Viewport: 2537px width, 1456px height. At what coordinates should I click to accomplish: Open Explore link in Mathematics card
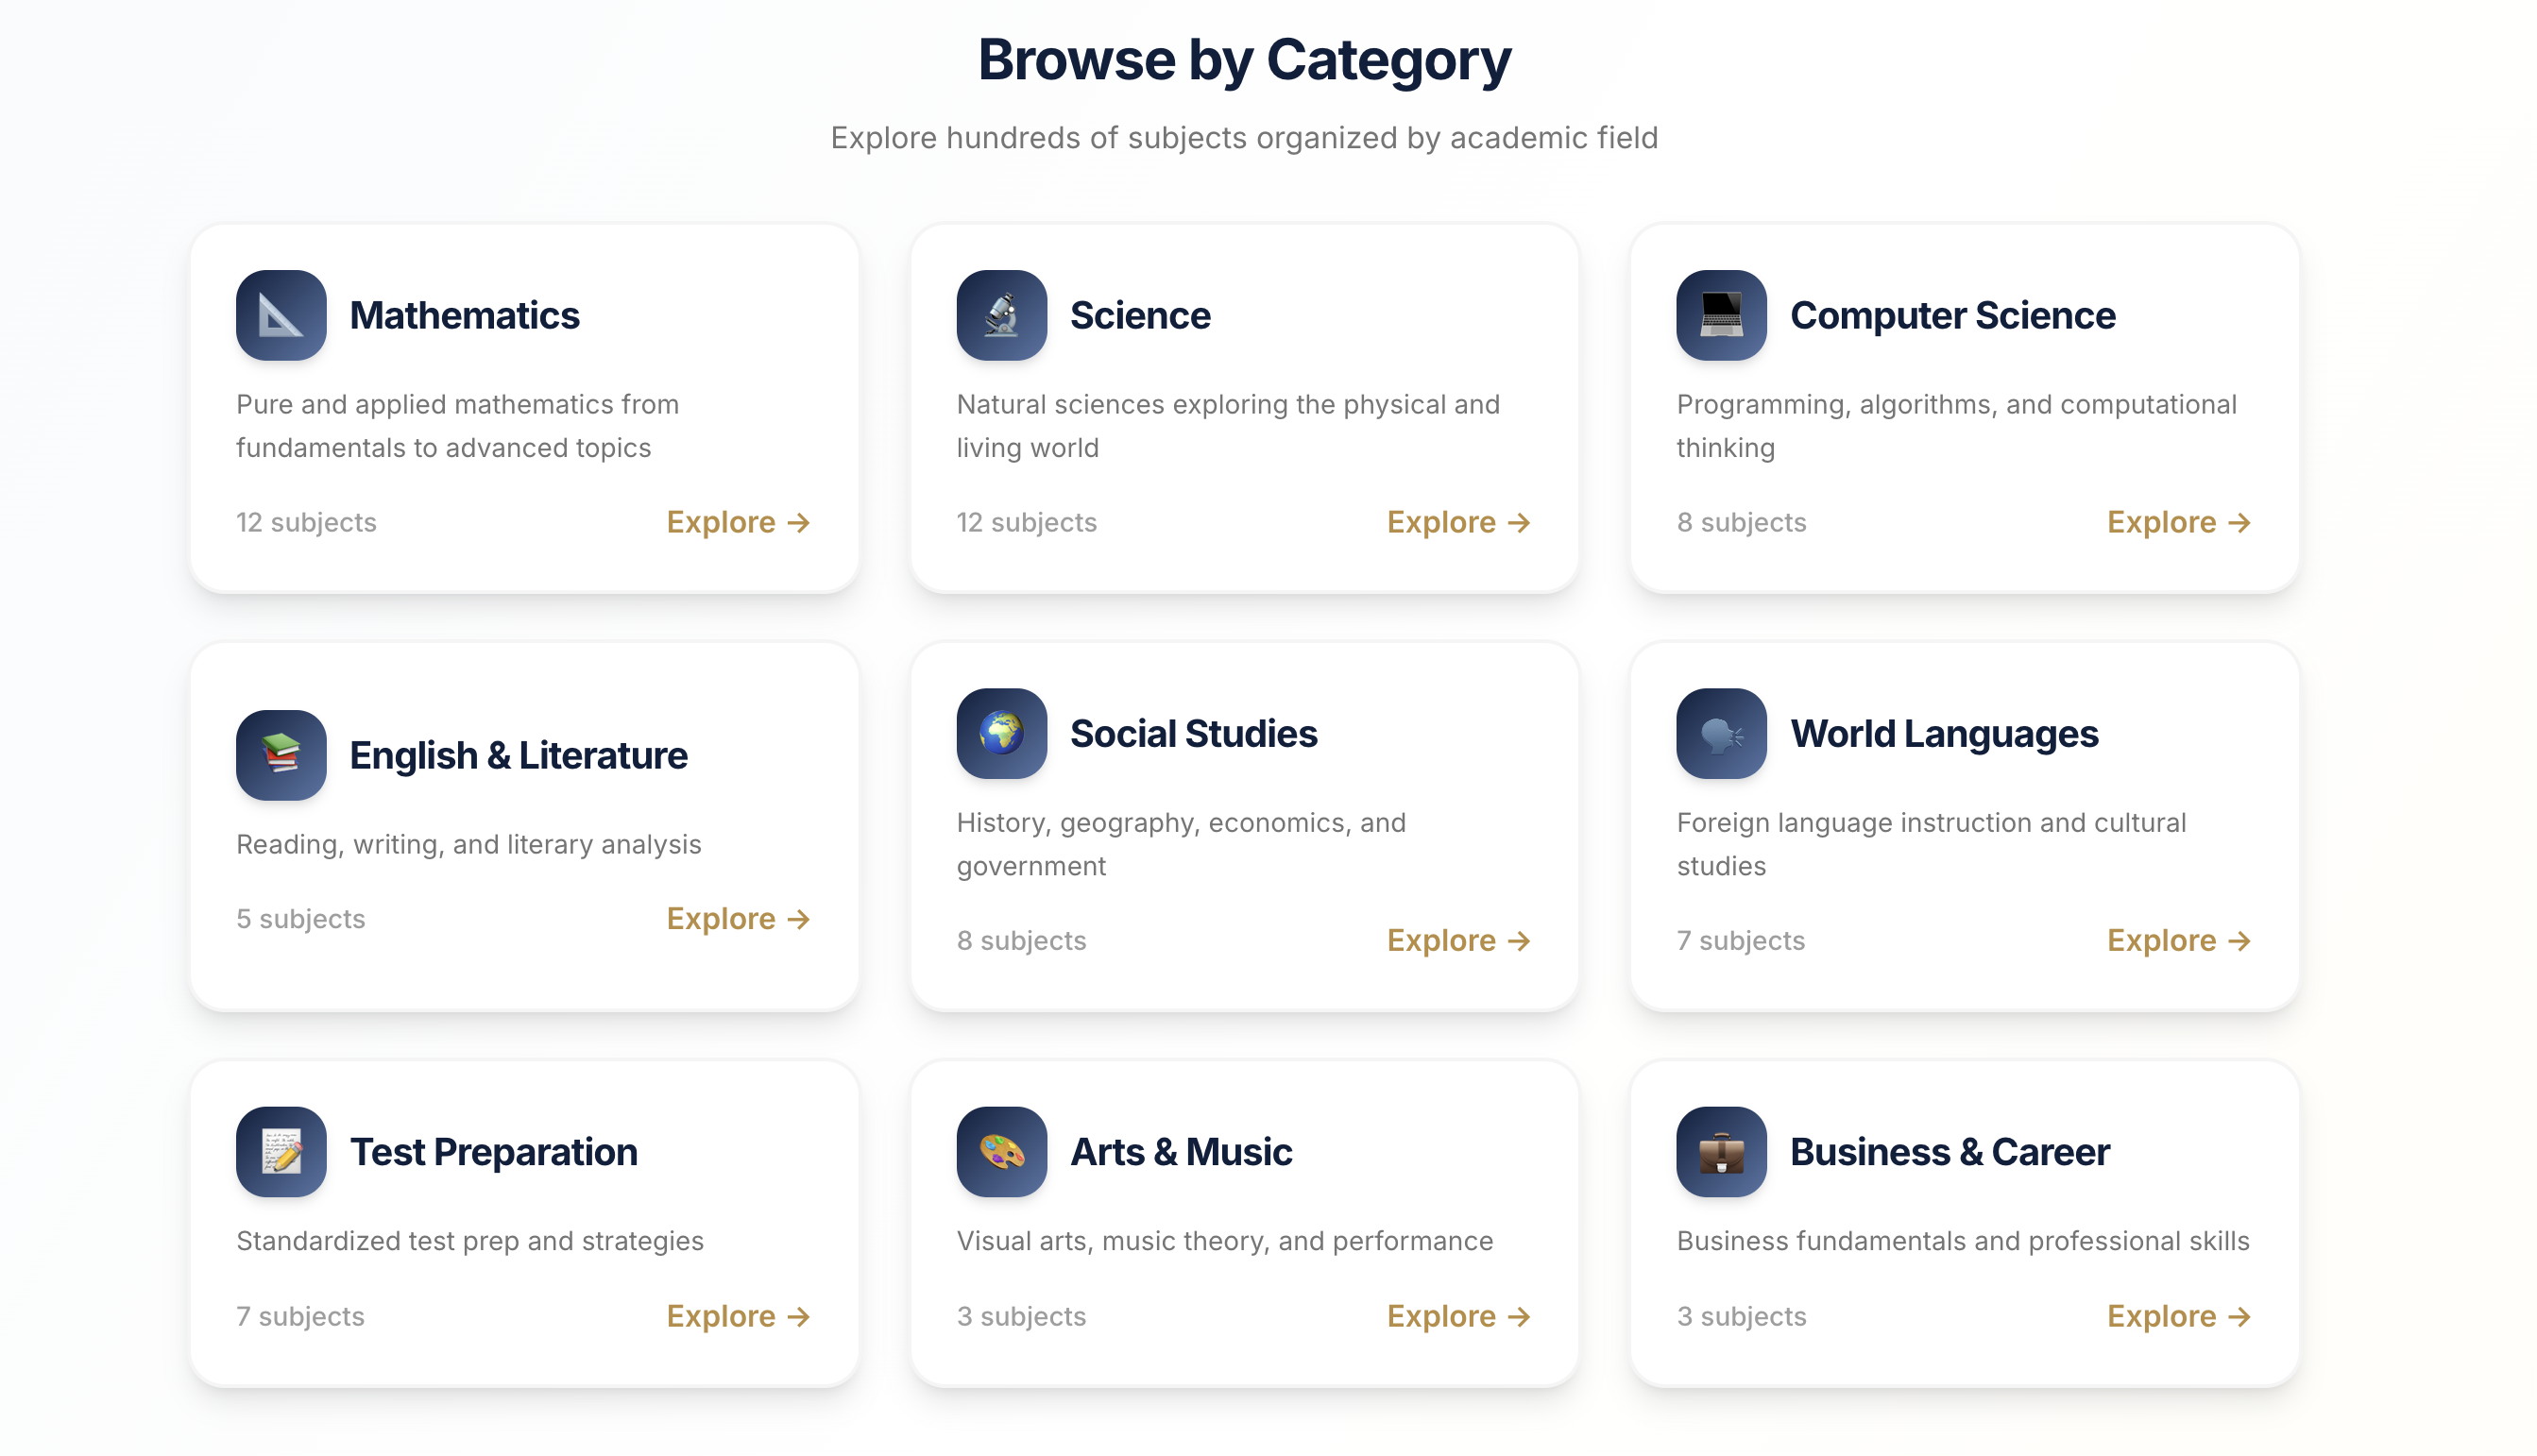(738, 522)
